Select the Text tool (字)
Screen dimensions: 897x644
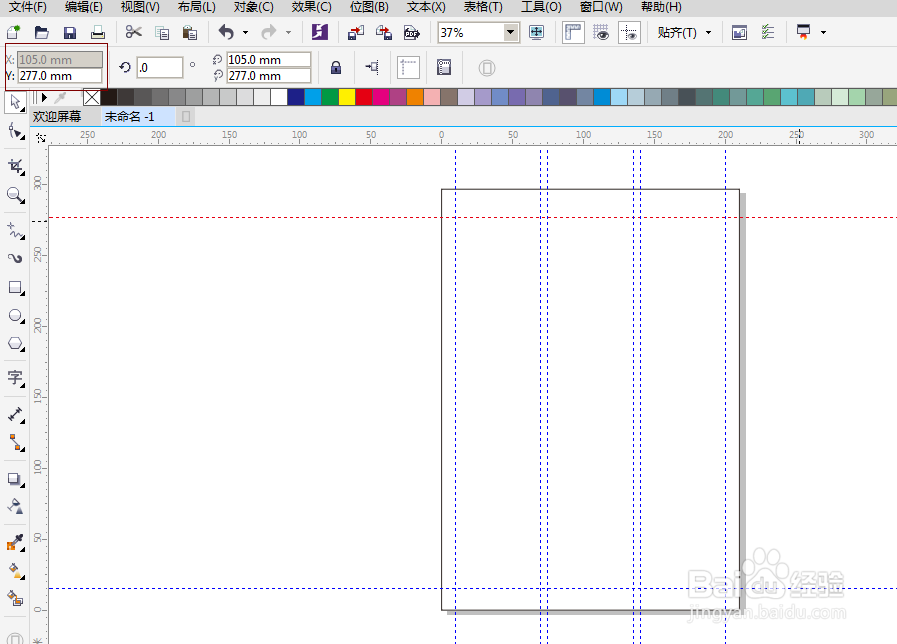point(15,378)
